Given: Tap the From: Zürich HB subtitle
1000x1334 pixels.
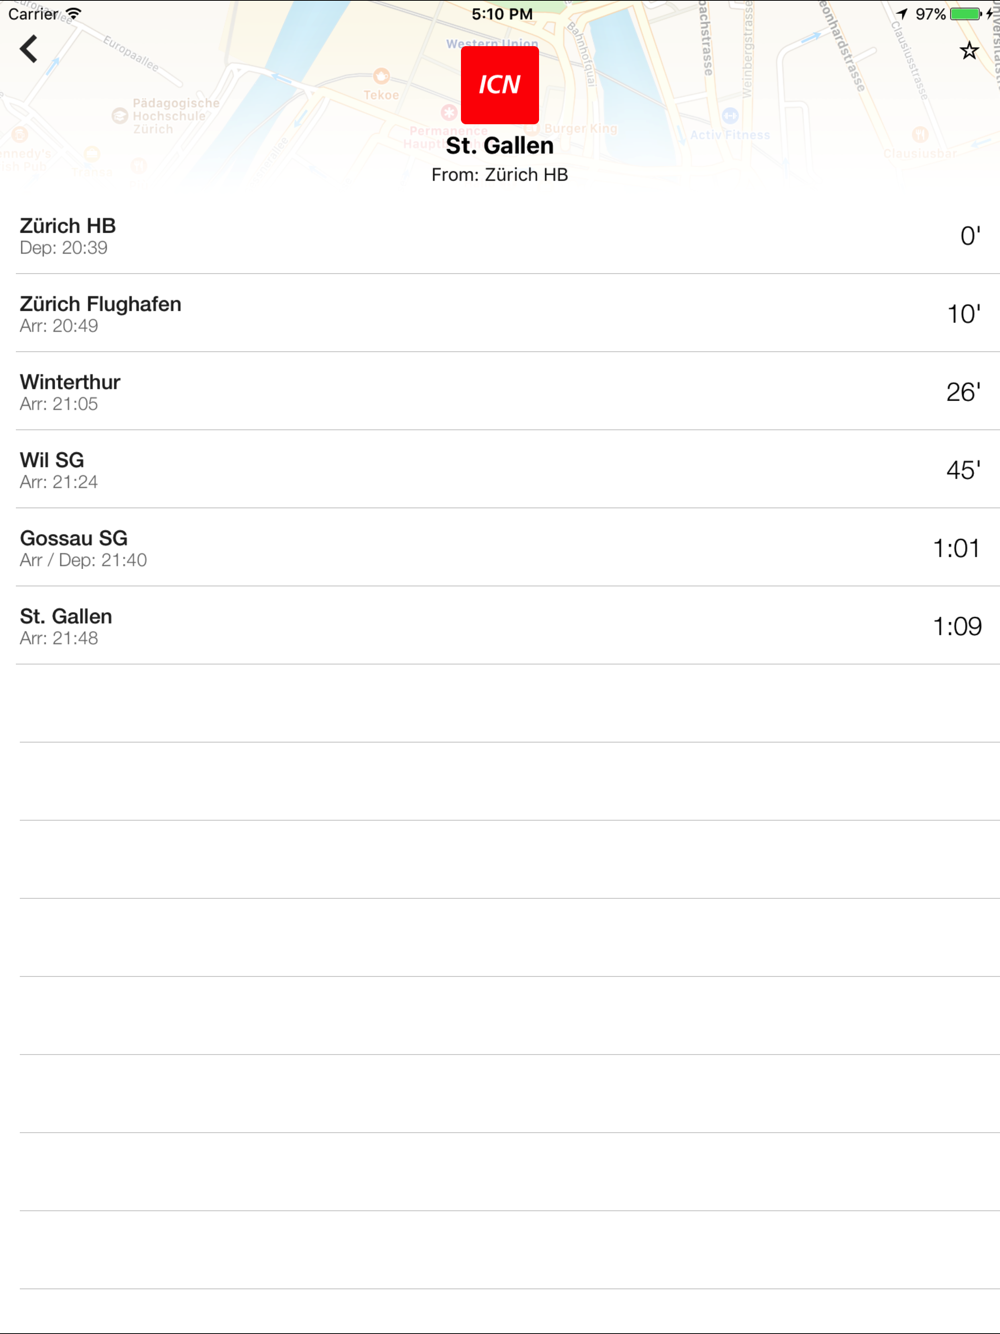Looking at the screenshot, I should coord(500,175).
